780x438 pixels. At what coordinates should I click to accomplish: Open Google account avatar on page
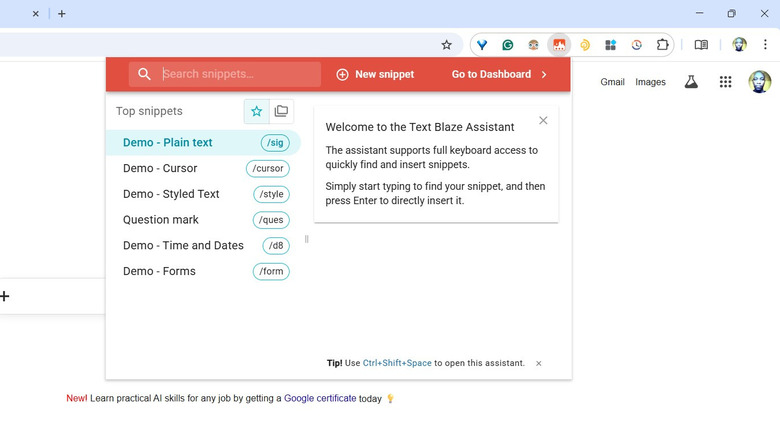(x=760, y=82)
